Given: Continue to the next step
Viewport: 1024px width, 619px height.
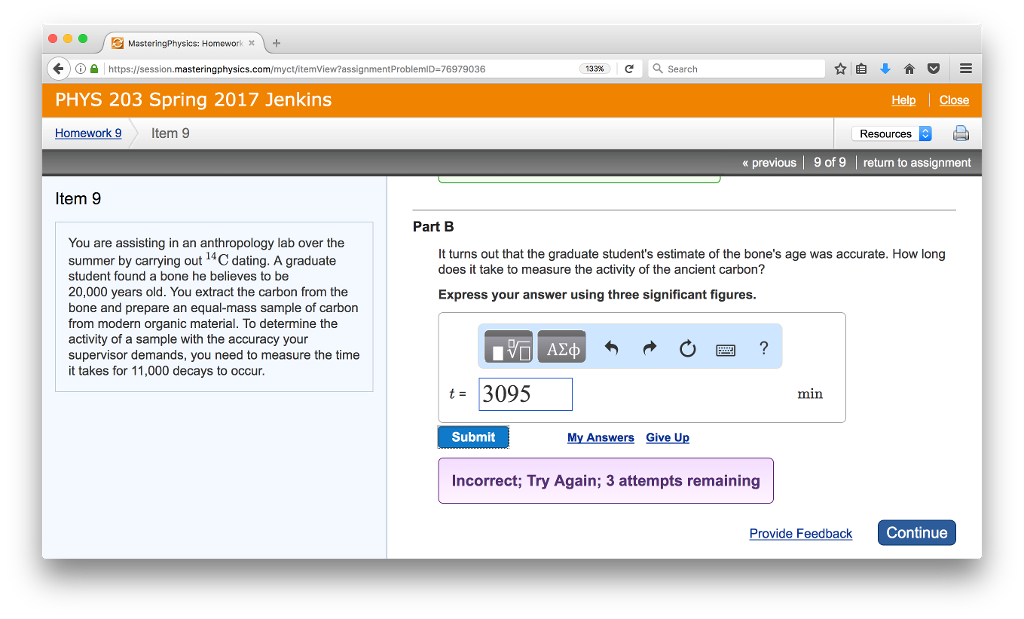Looking at the screenshot, I should (916, 533).
